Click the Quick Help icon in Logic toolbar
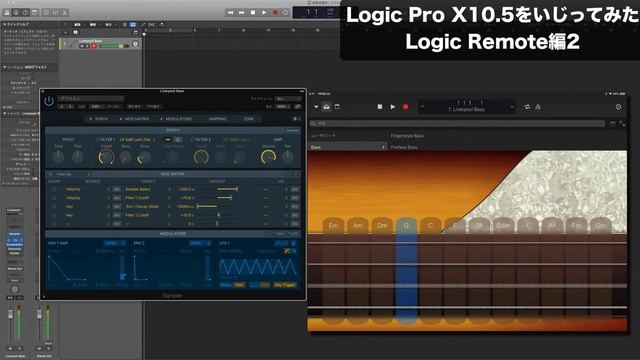 [x=25, y=12]
